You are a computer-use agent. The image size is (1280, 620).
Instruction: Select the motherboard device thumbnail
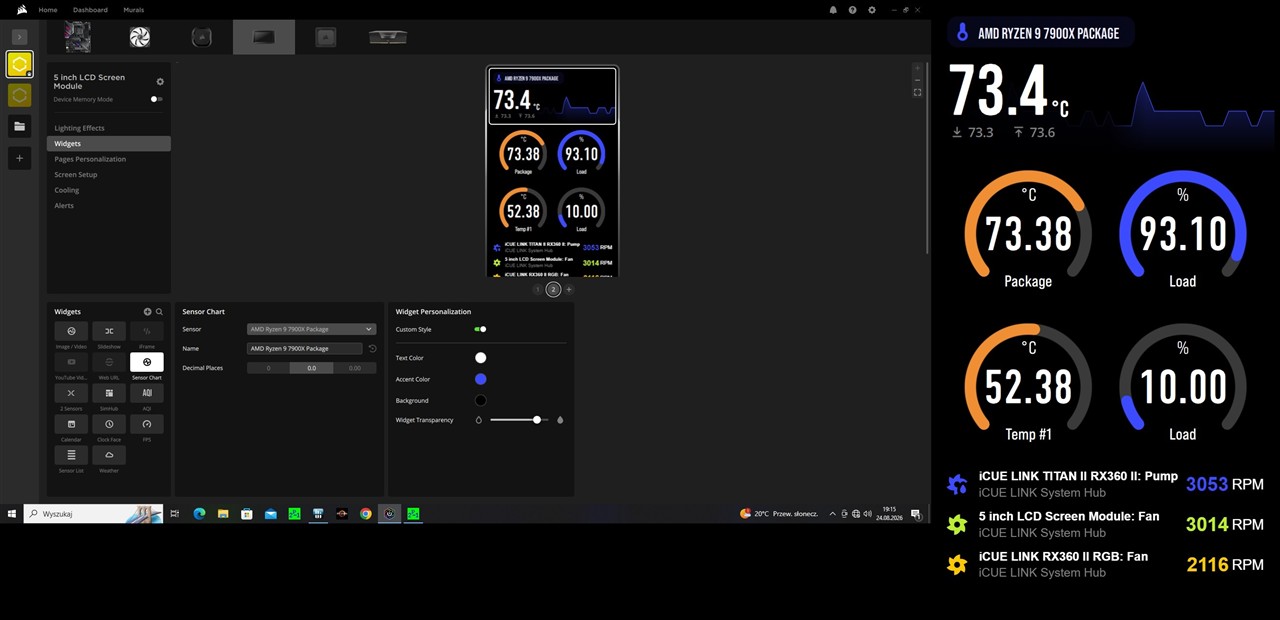click(78, 37)
